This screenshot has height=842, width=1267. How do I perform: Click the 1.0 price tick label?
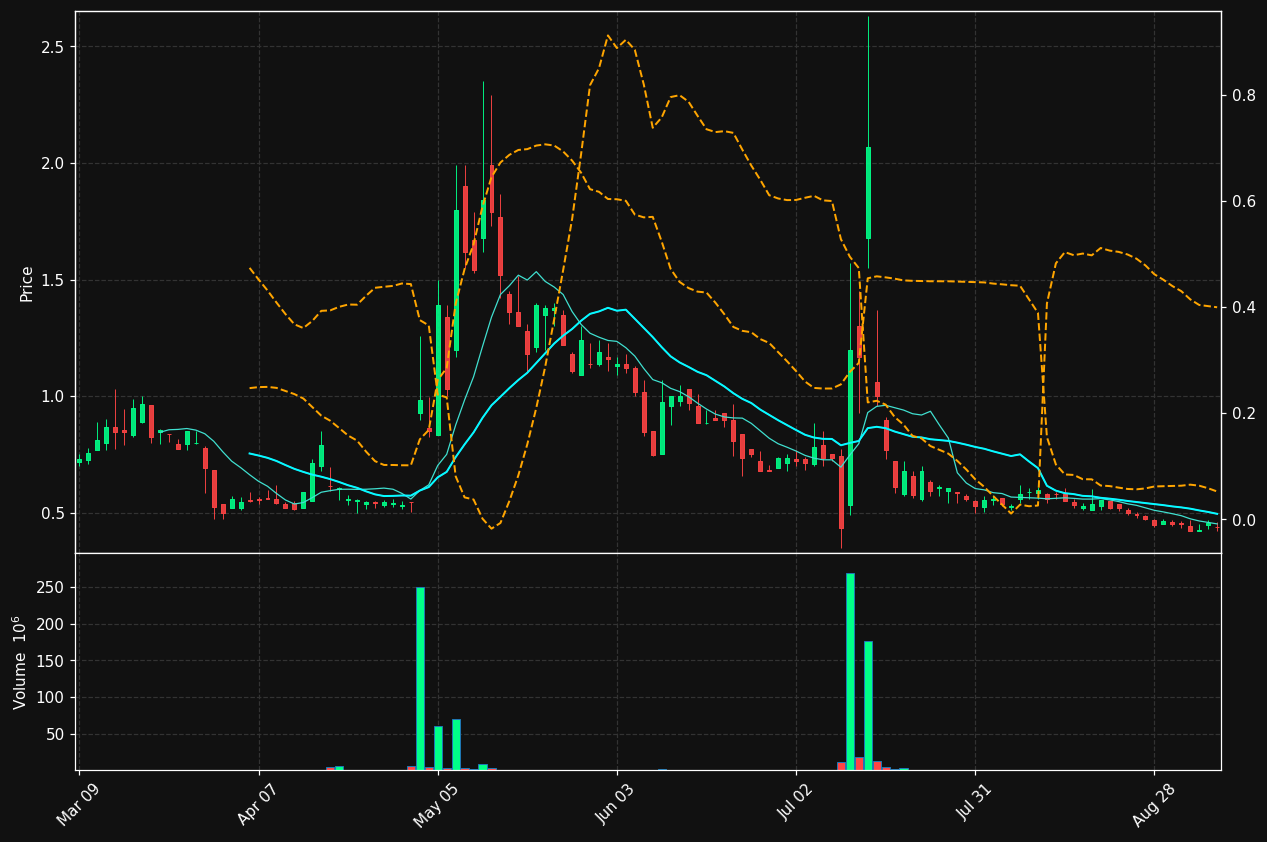[x=54, y=397]
